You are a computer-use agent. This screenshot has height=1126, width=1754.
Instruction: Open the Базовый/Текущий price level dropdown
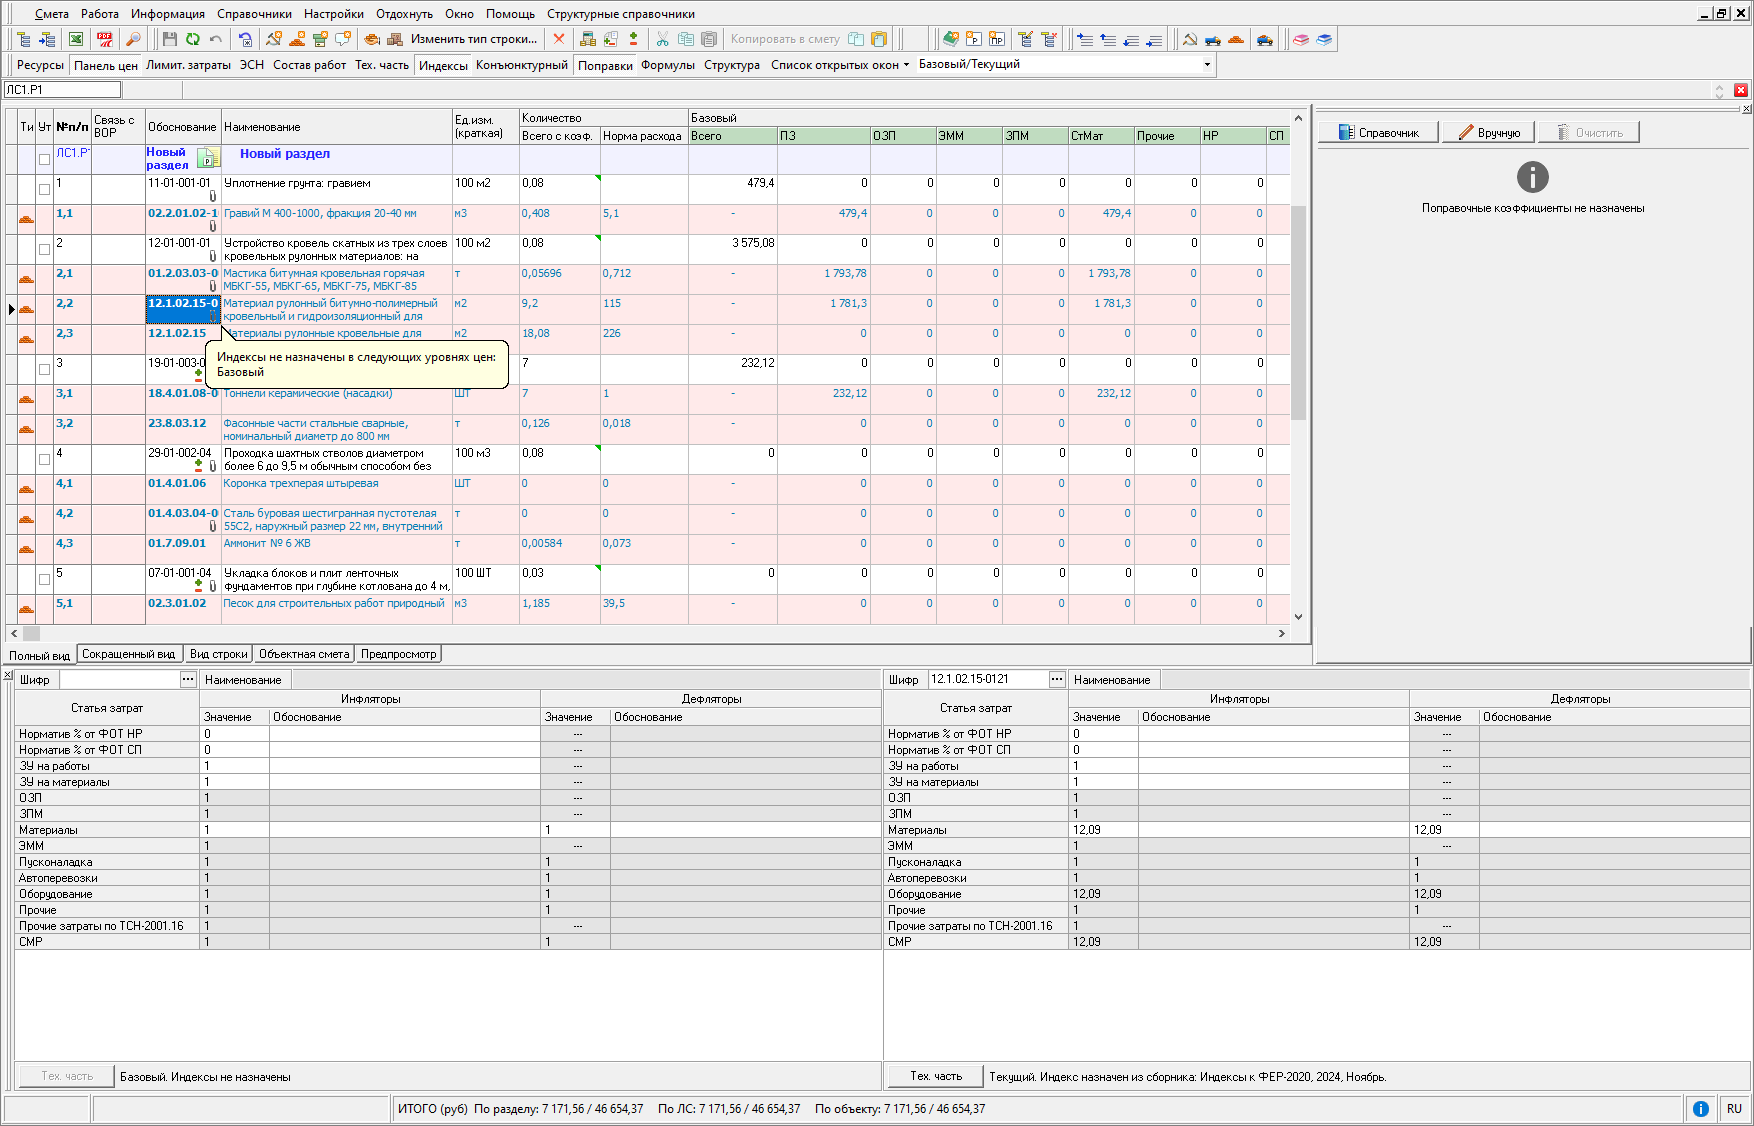pyautogui.click(x=1207, y=65)
